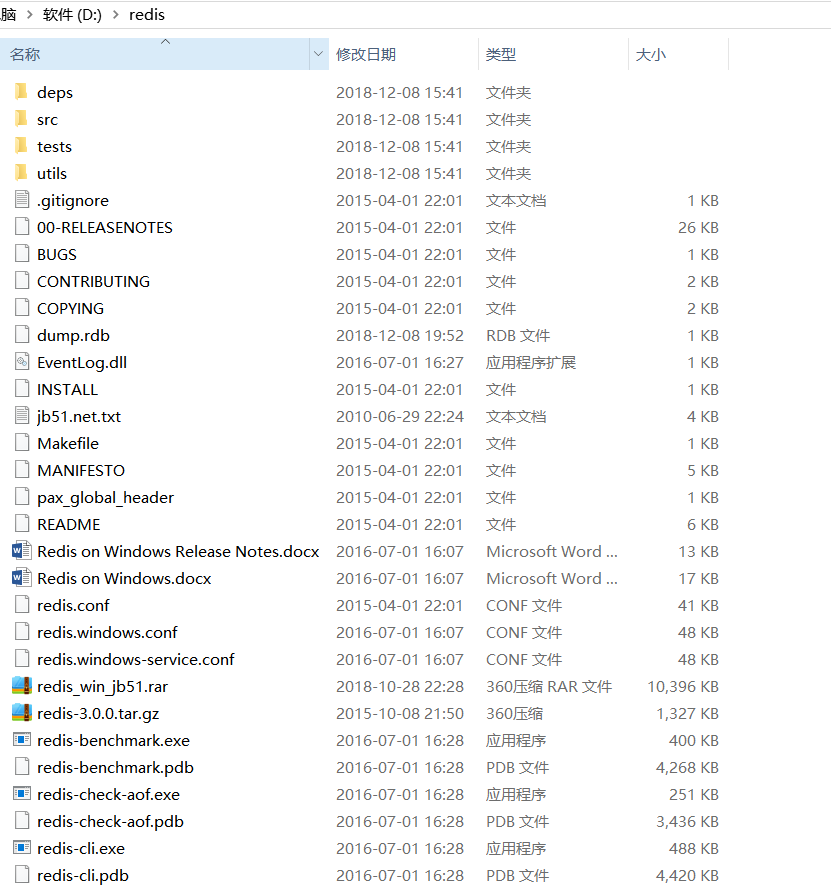Click the Word icon of Redis on Windows Release Notes.docx

pos(22,551)
